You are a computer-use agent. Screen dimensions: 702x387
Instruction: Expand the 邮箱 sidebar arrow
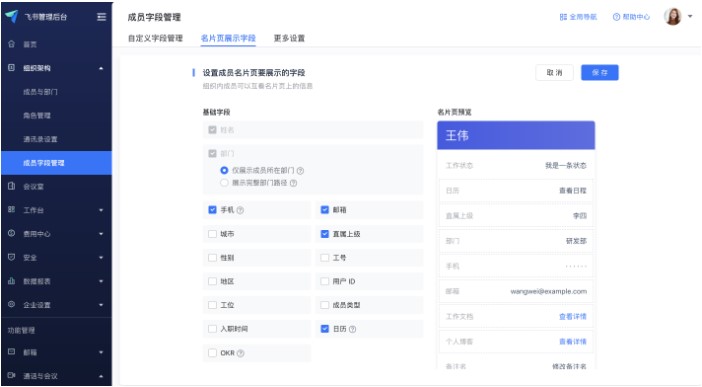coord(101,353)
